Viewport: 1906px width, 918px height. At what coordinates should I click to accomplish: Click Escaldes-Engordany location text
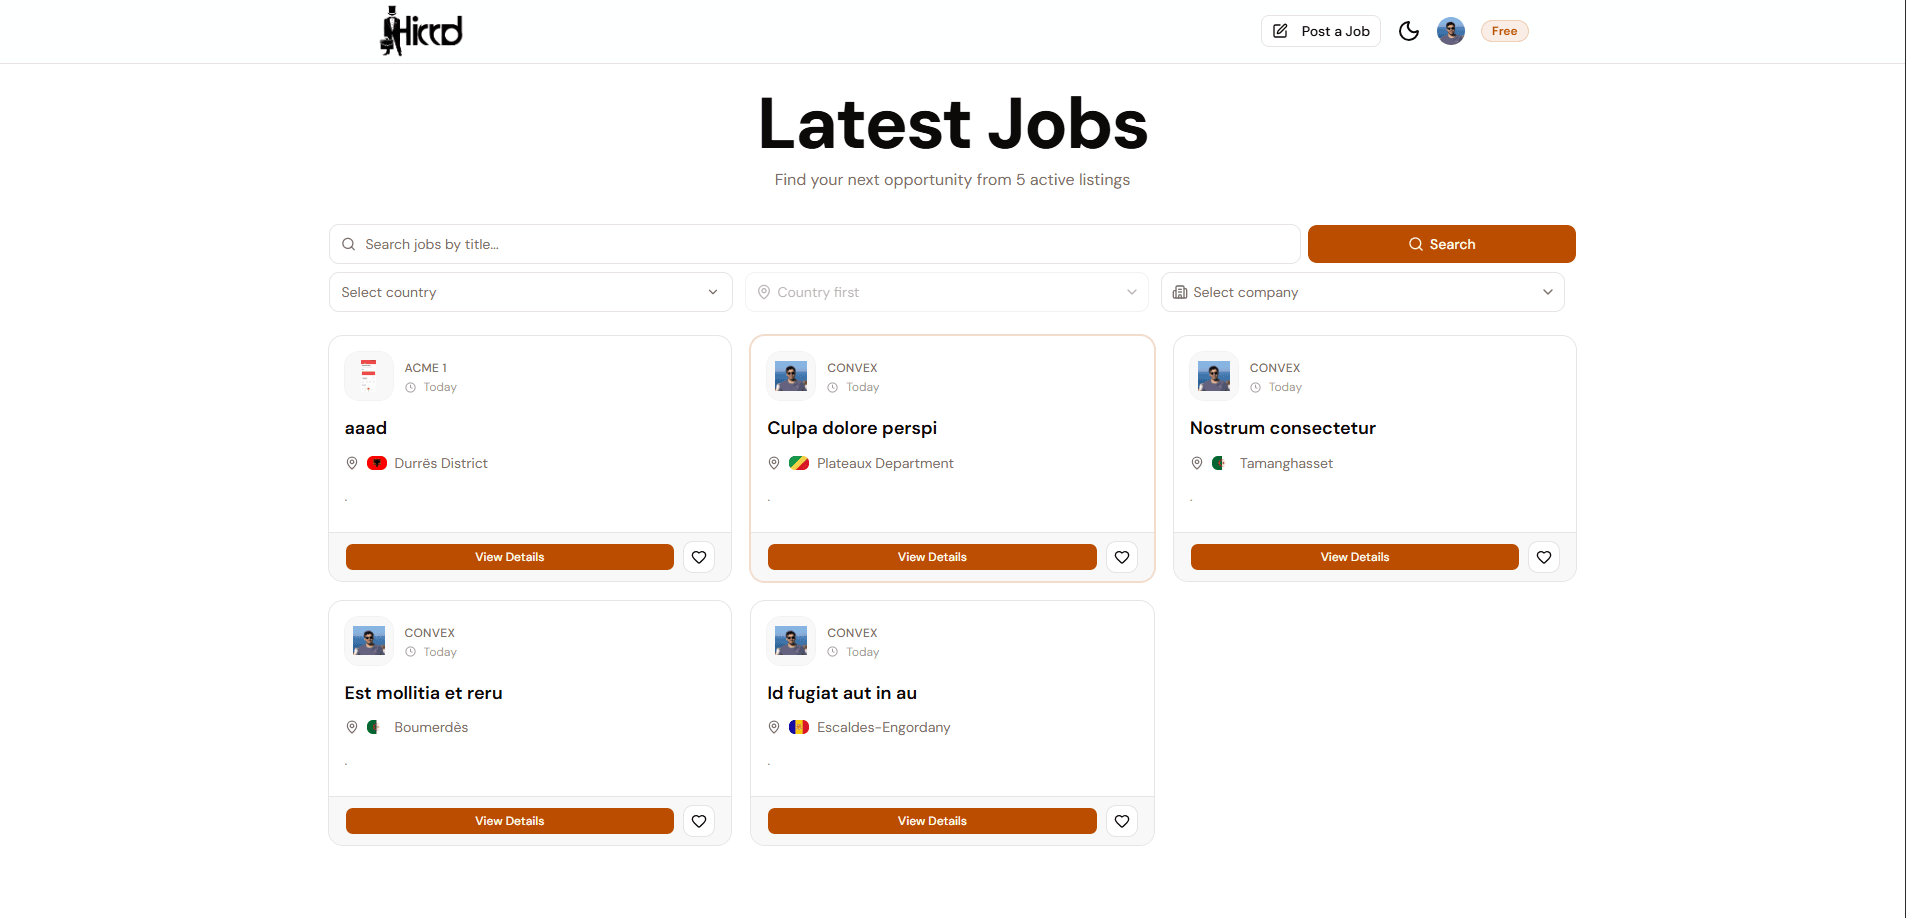click(884, 727)
